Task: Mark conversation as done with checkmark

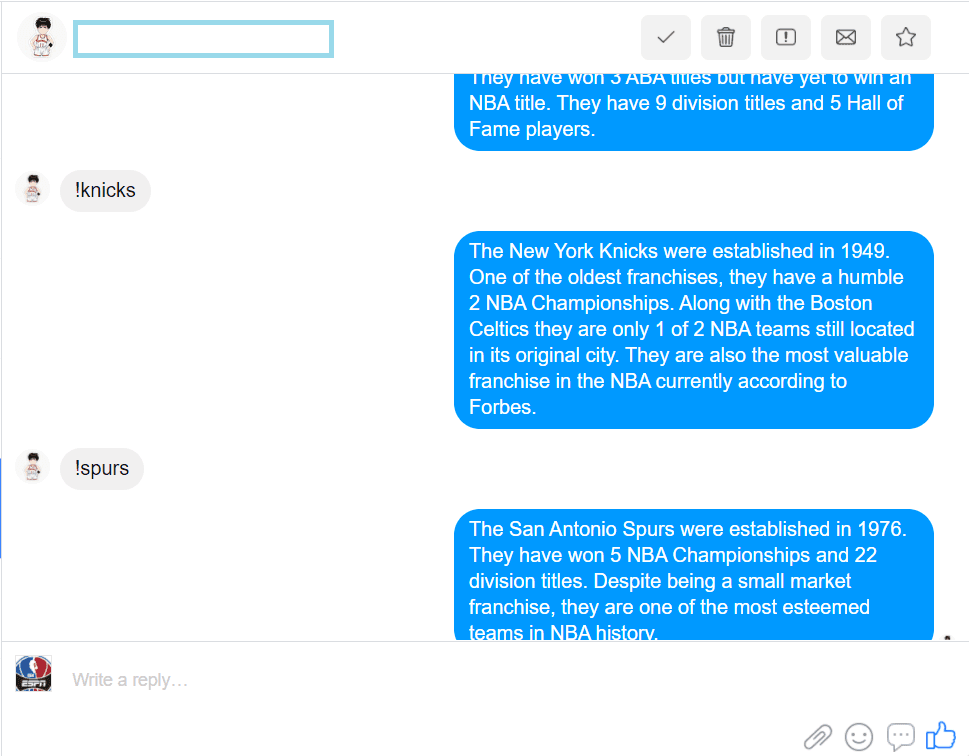Action: coord(666,38)
